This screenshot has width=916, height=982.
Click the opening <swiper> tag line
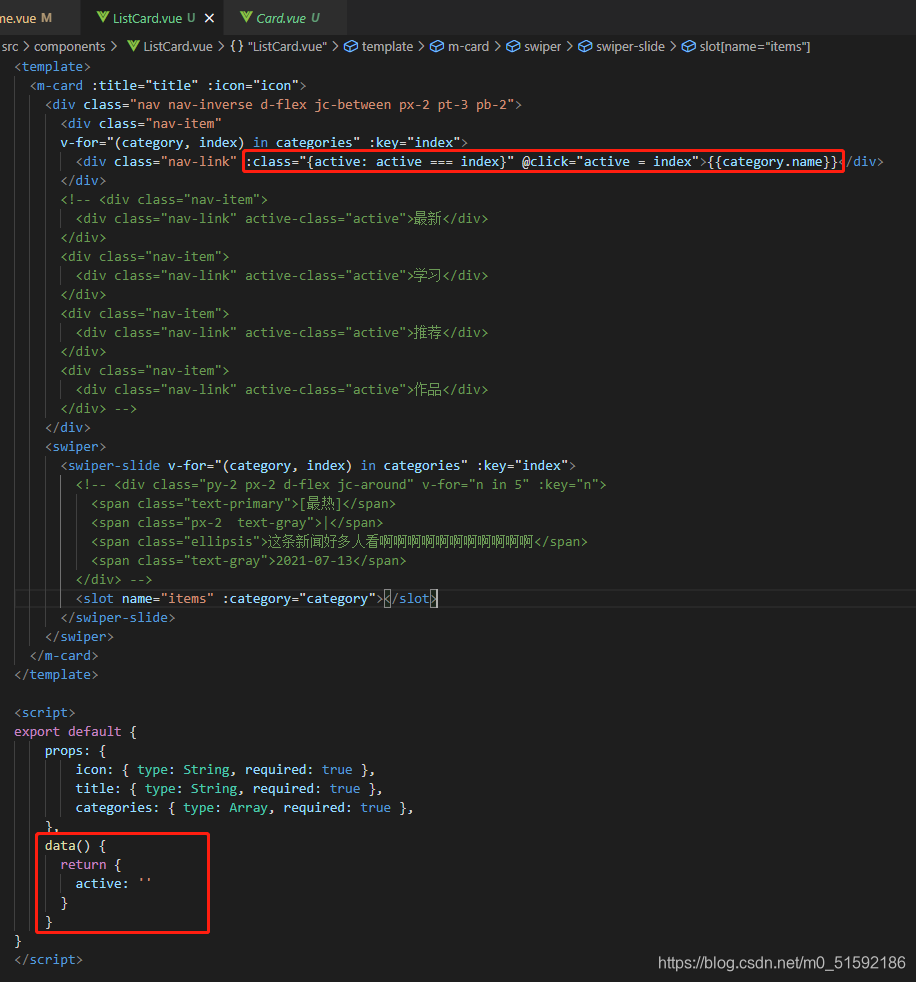(75, 447)
